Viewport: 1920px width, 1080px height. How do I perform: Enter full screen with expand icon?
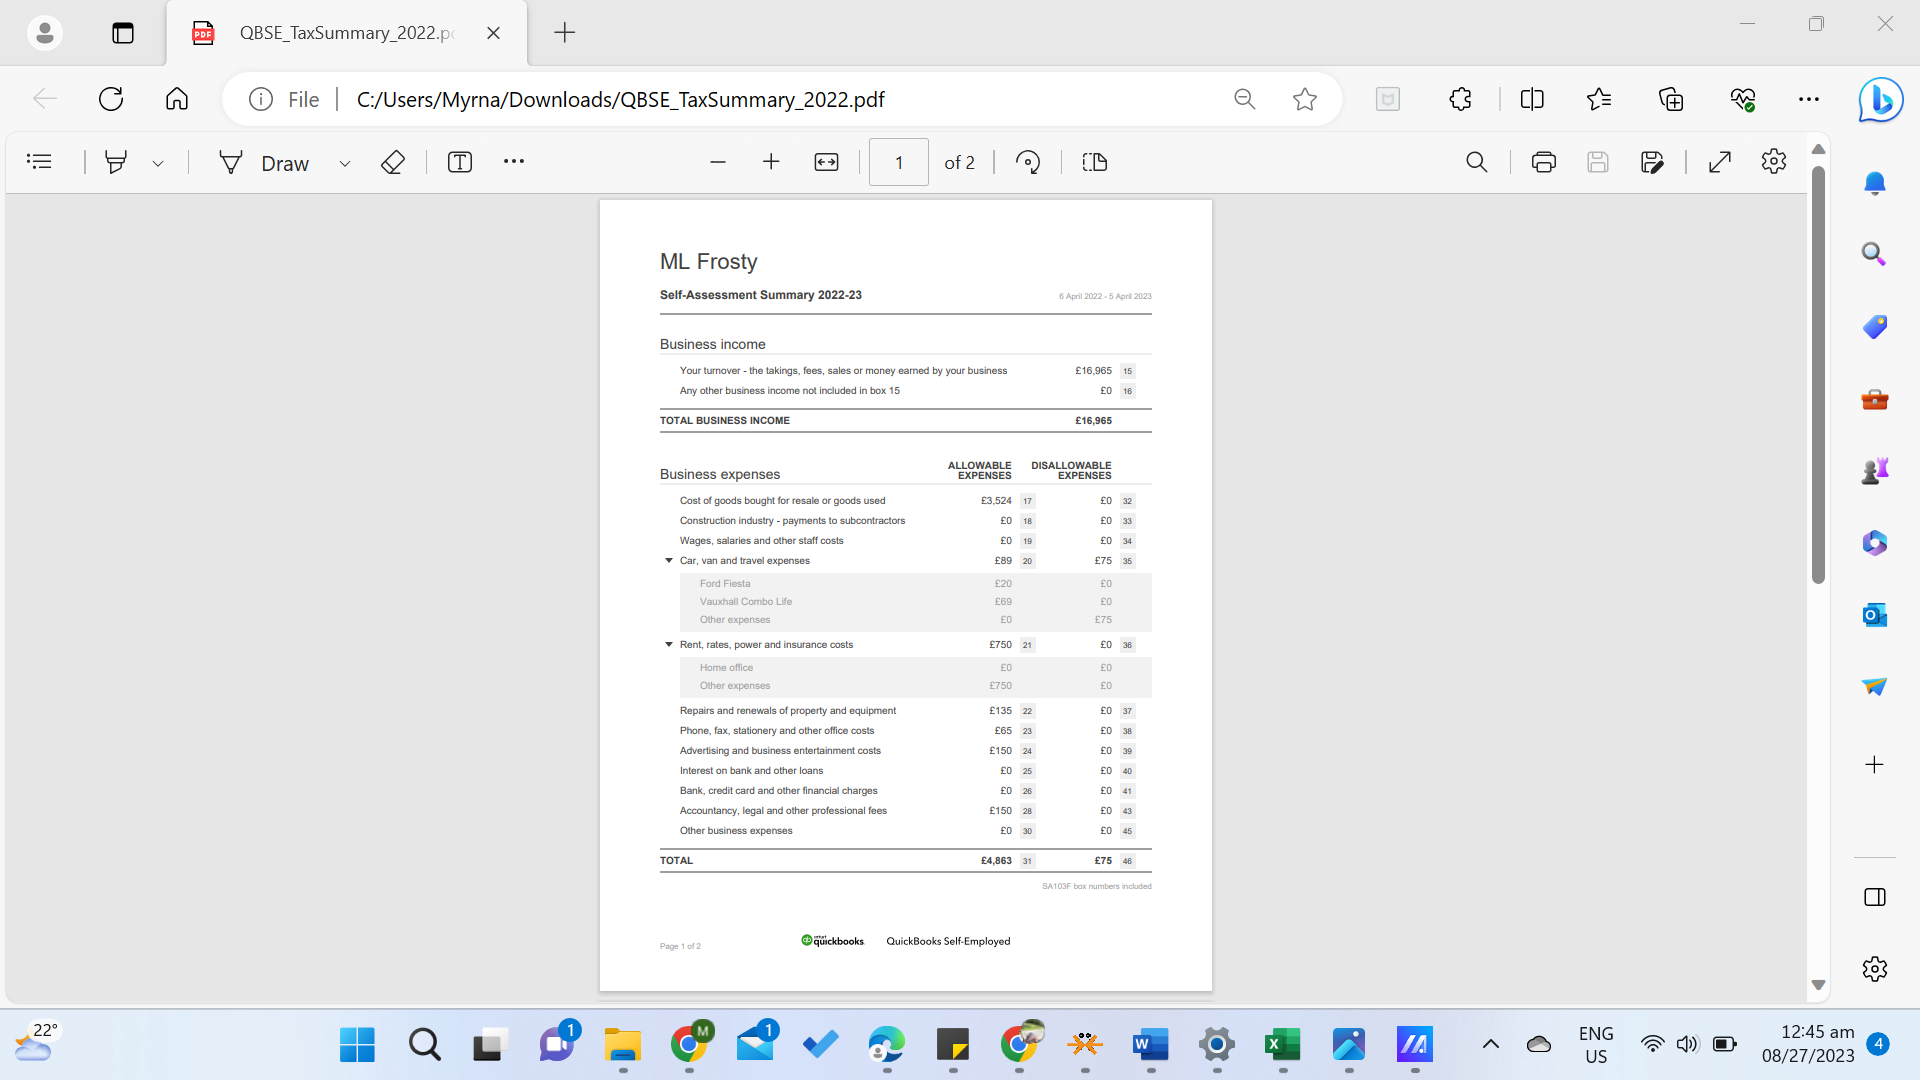(1720, 162)
